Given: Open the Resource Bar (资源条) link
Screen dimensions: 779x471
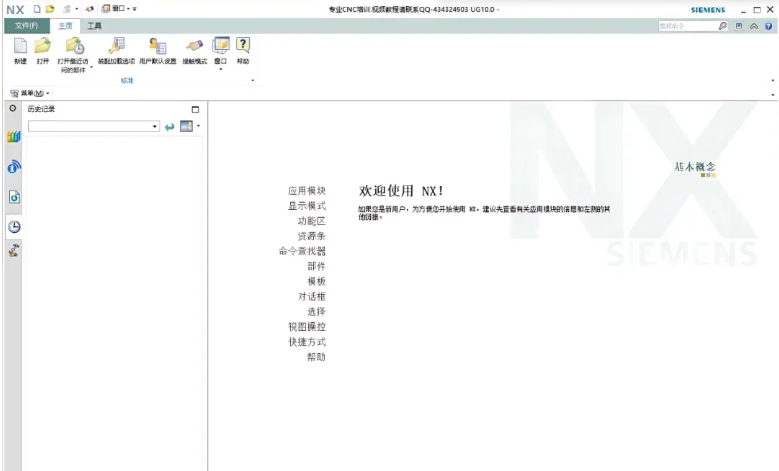Looking at the screenshot, I should pos(312,236).
